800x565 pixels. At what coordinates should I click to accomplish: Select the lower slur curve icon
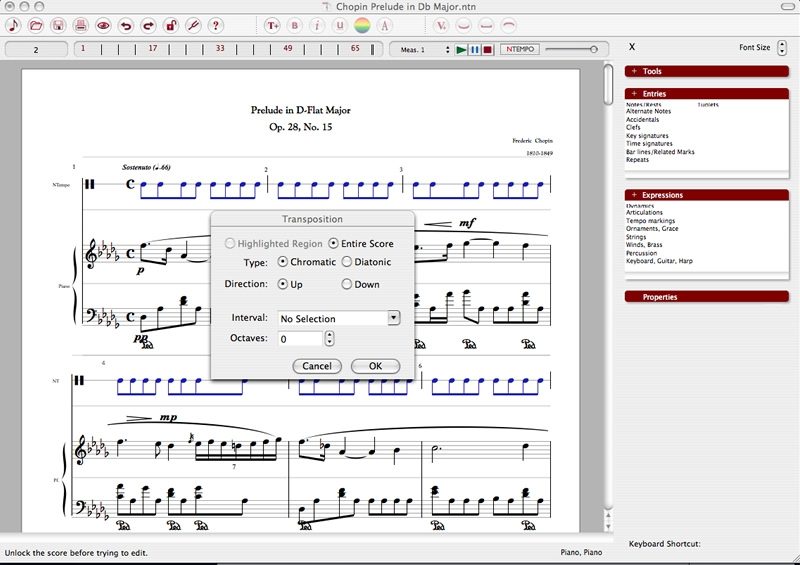(x=463, y=26)
